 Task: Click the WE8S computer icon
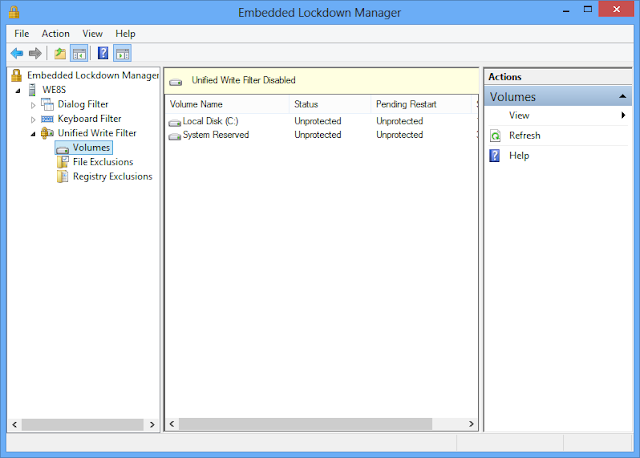[32, 89]
